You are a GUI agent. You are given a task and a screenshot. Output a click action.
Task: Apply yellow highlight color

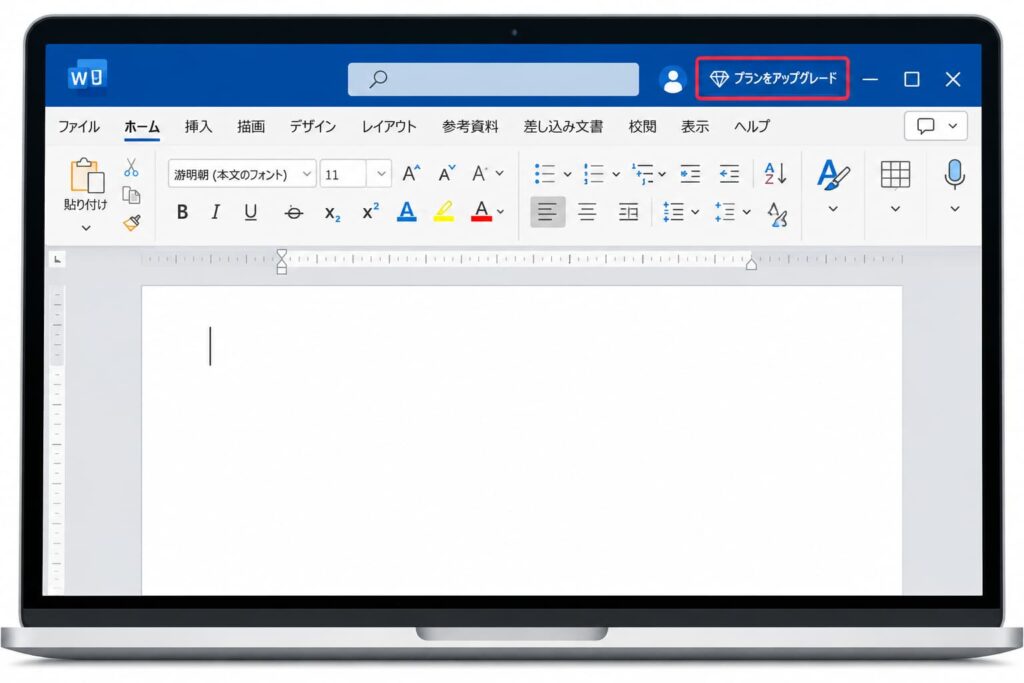(443, 211)
